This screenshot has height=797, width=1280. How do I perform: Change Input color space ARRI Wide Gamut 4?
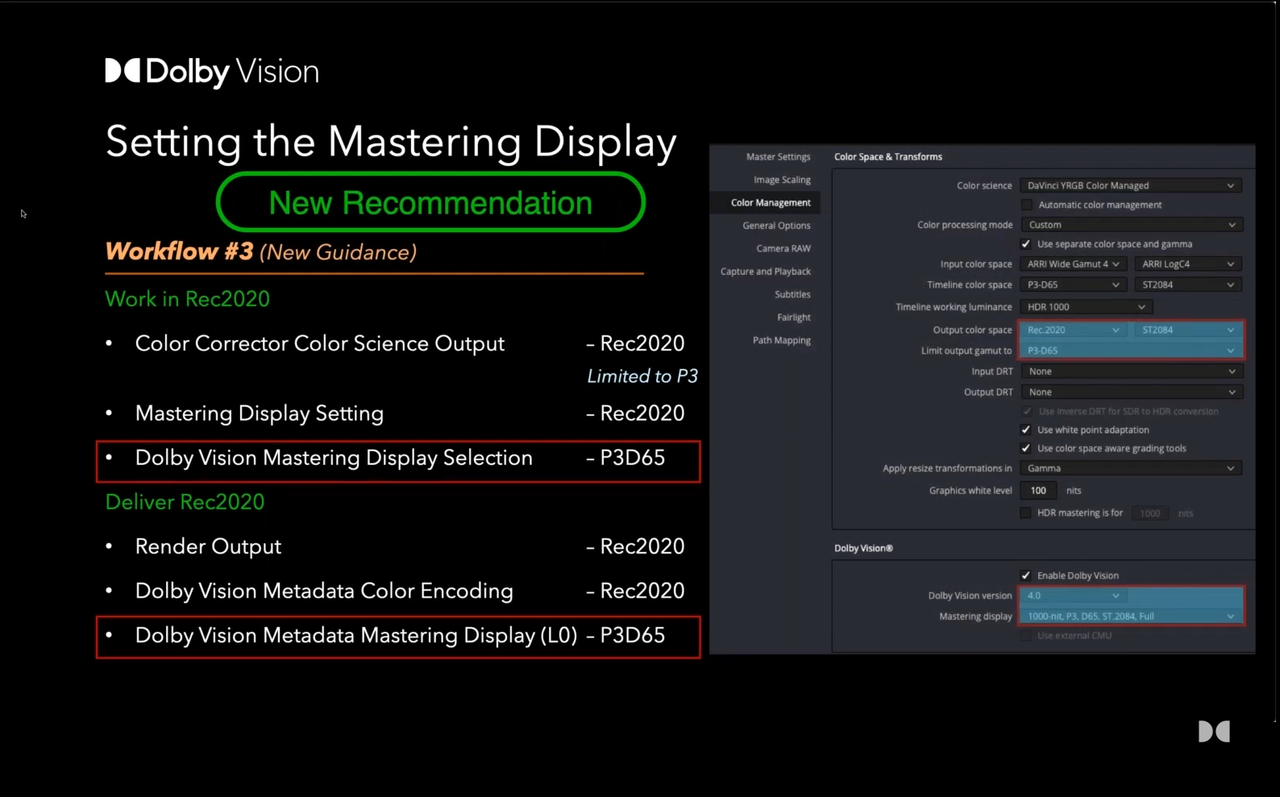point(1073,264)
